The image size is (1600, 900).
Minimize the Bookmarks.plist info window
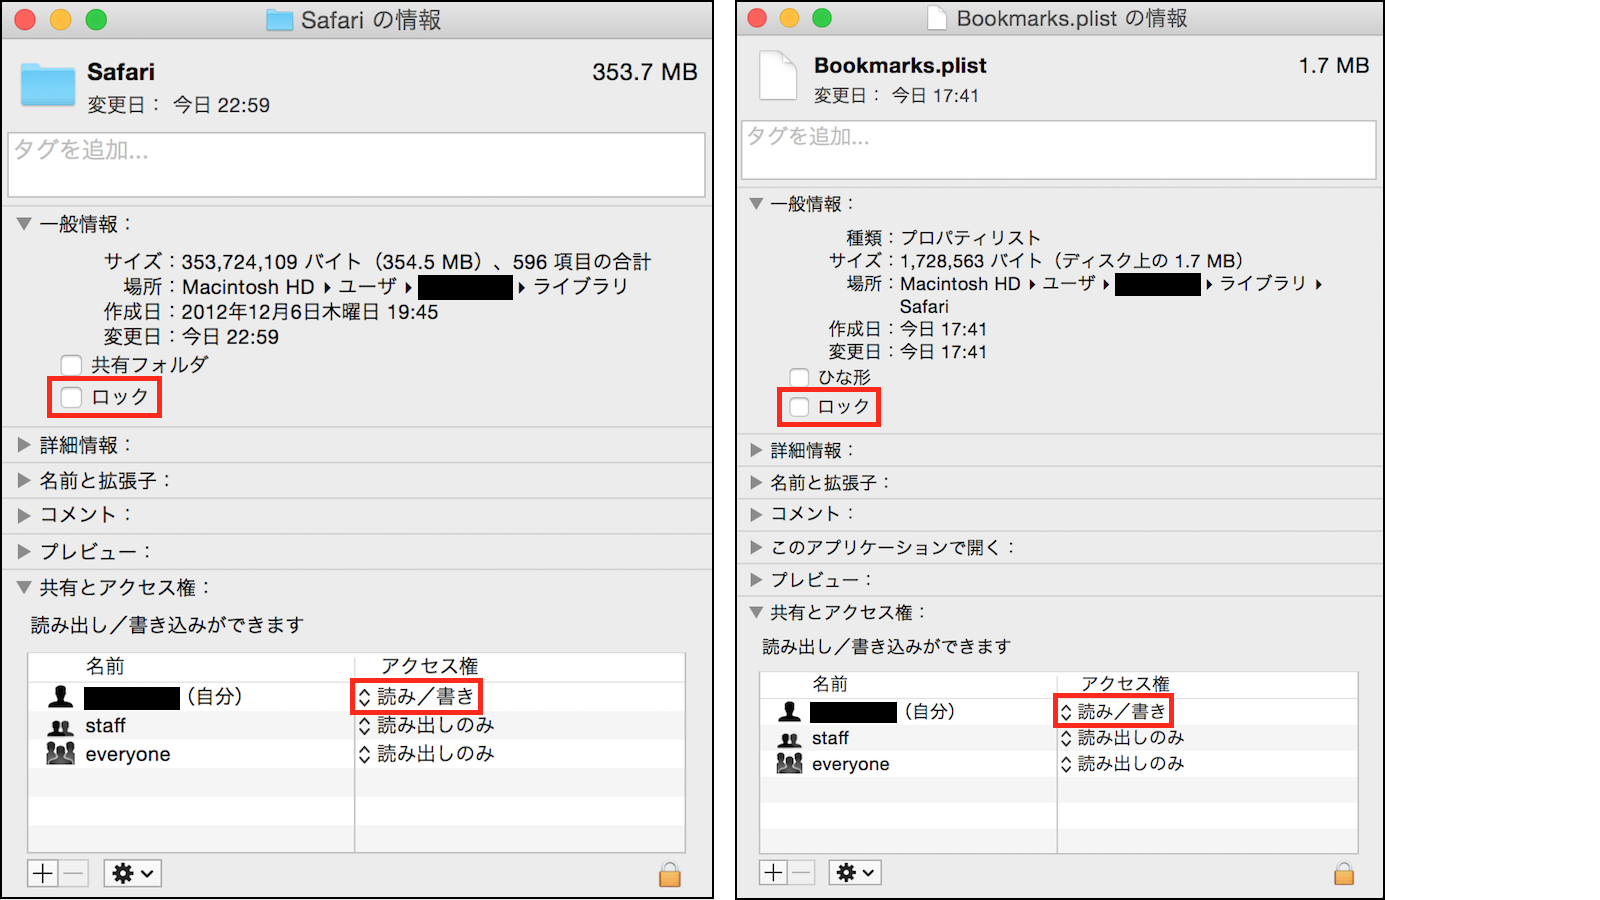click(x=789, y=18)
